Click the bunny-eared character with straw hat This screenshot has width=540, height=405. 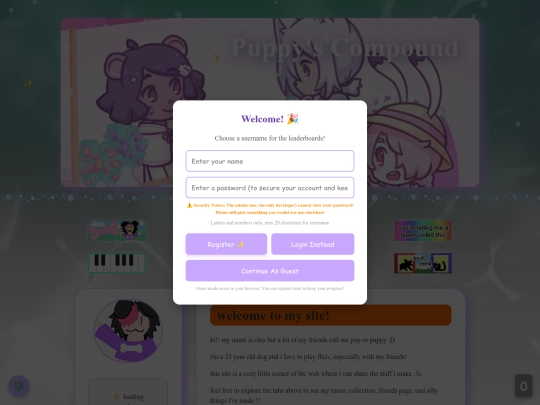pos(410,138)
